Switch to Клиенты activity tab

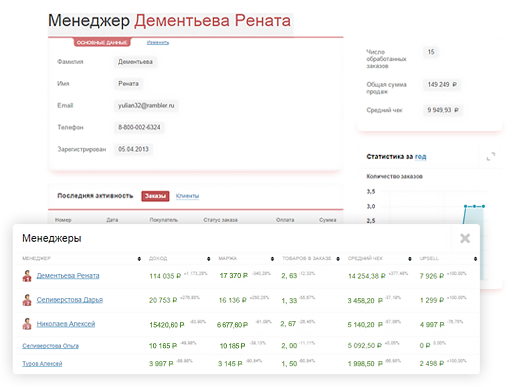187,196
